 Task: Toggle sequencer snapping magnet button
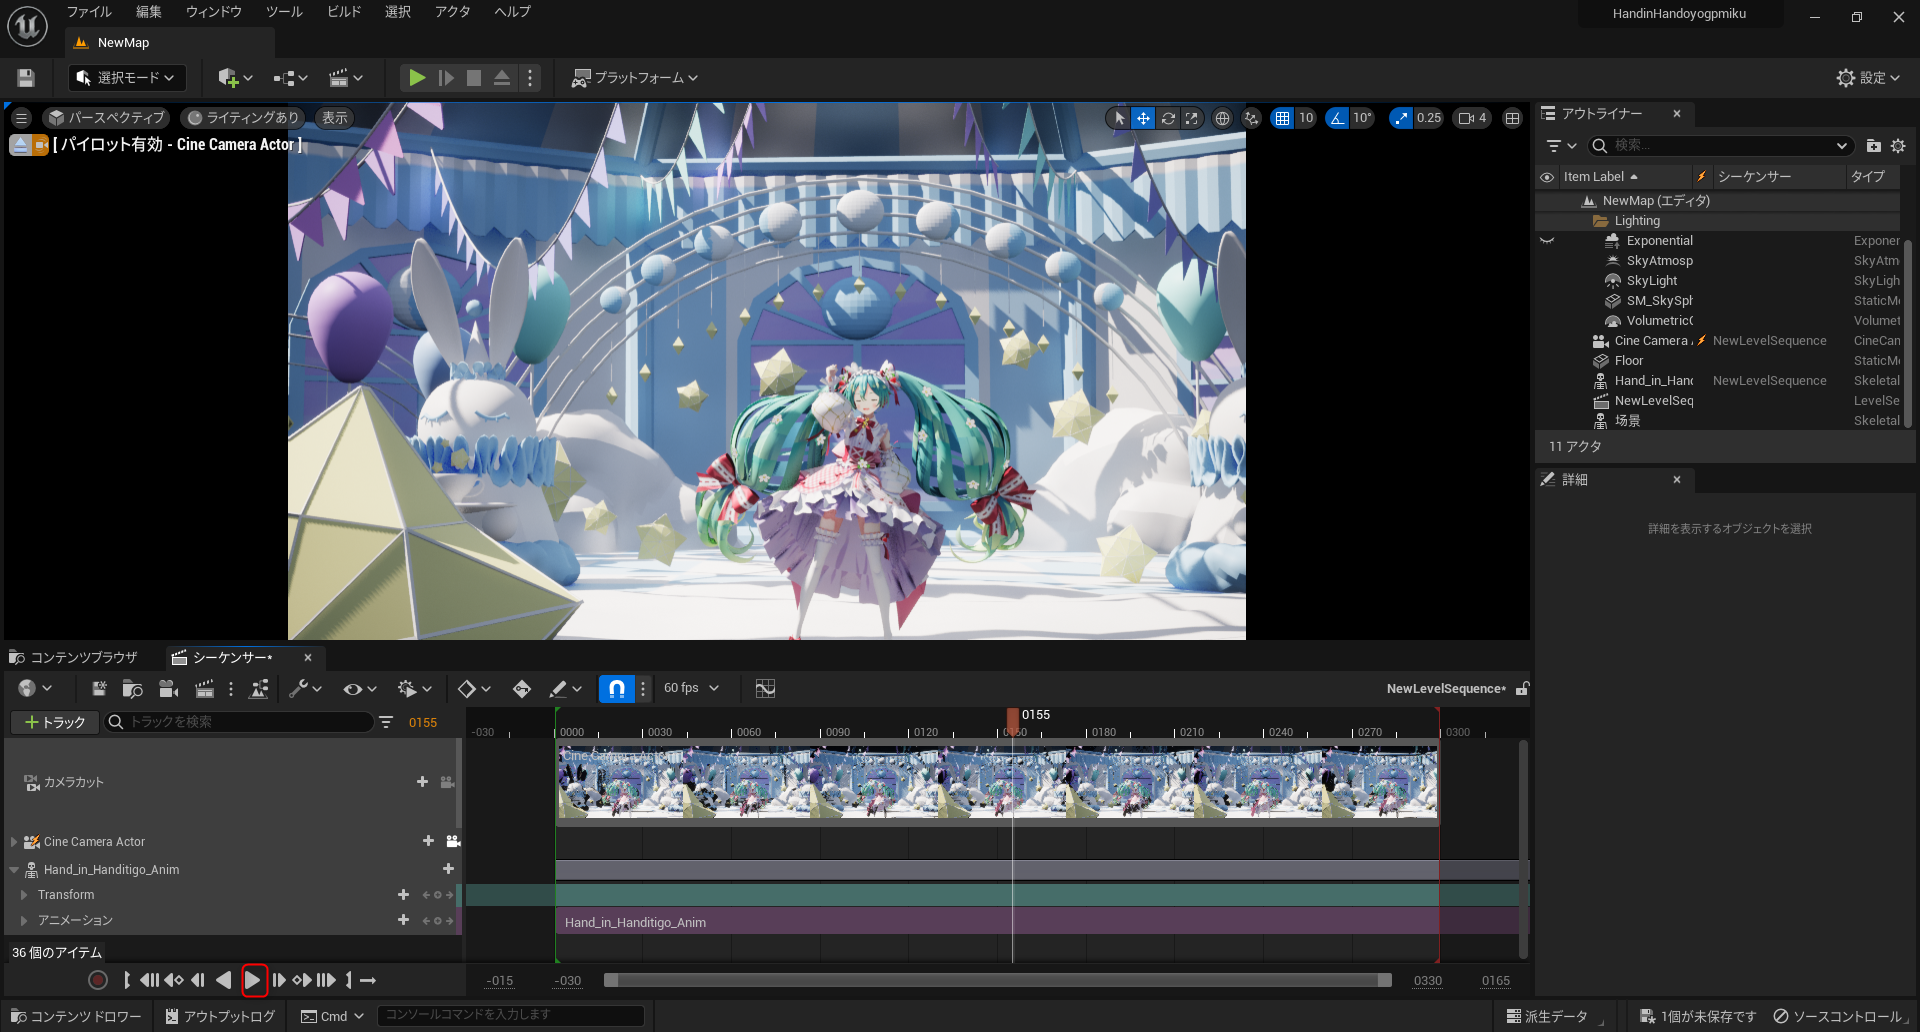(617, 689)
